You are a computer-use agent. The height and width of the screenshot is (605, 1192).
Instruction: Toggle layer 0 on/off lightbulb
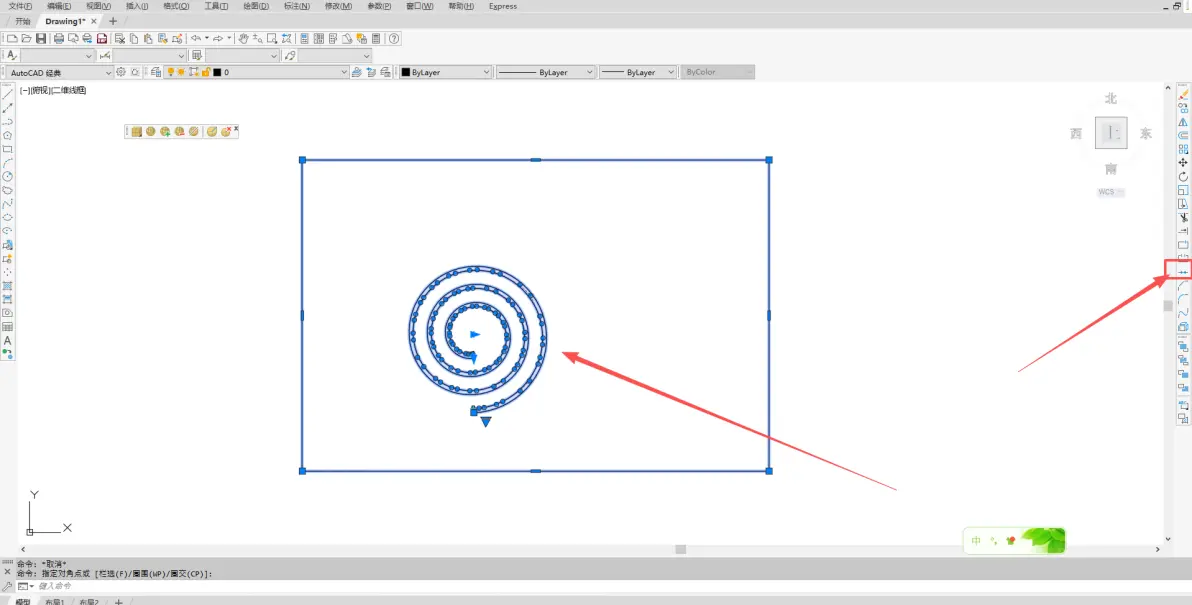click(171, 72)
